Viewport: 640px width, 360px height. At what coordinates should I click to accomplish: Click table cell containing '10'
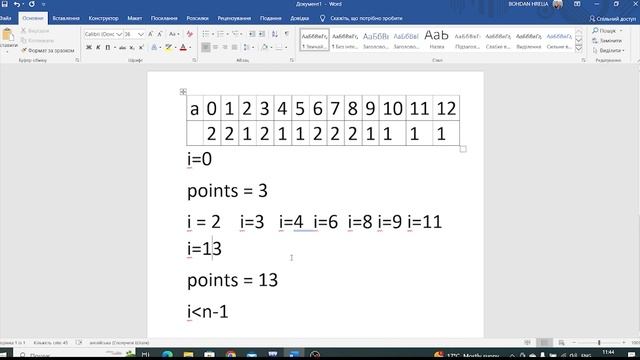(392, 109)
